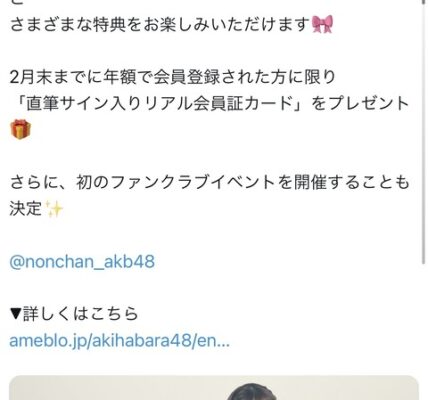Click the 会員登録された方に限り phrase

click(x=245, y=78)
